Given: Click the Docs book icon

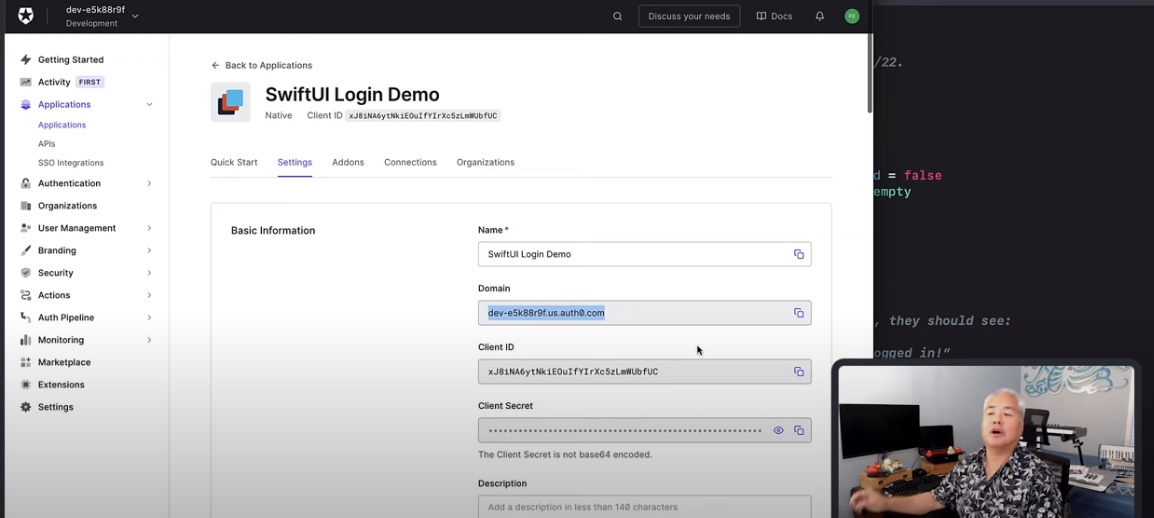Looking at the screenshot, I should [761, 16].
